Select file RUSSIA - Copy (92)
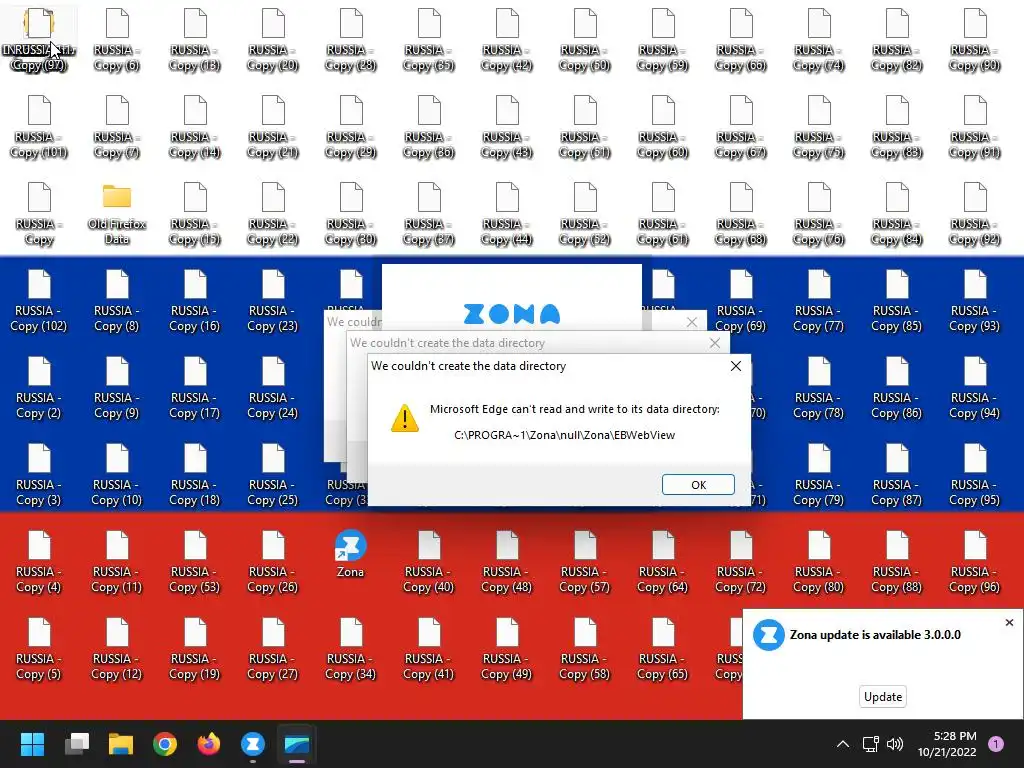Viewport: 1024px width, 768px height. coord(974,213)
